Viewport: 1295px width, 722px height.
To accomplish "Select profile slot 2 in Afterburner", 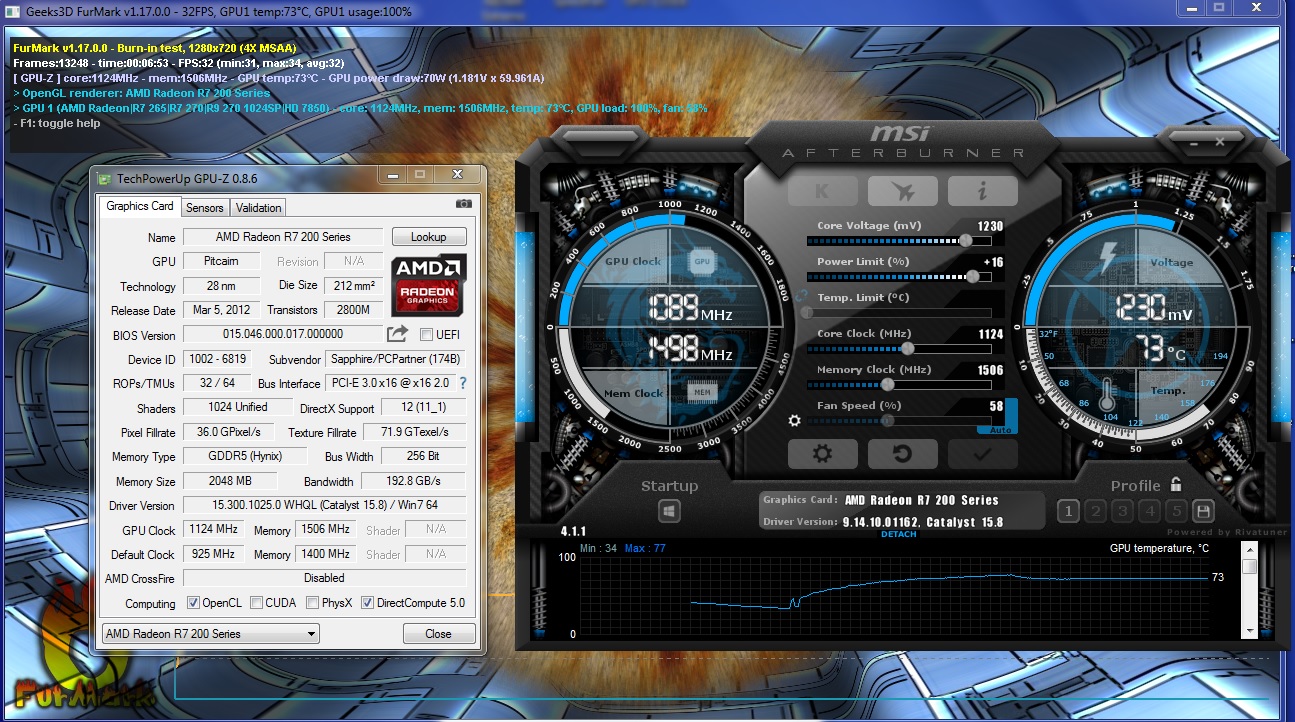I will (1095, 511).
